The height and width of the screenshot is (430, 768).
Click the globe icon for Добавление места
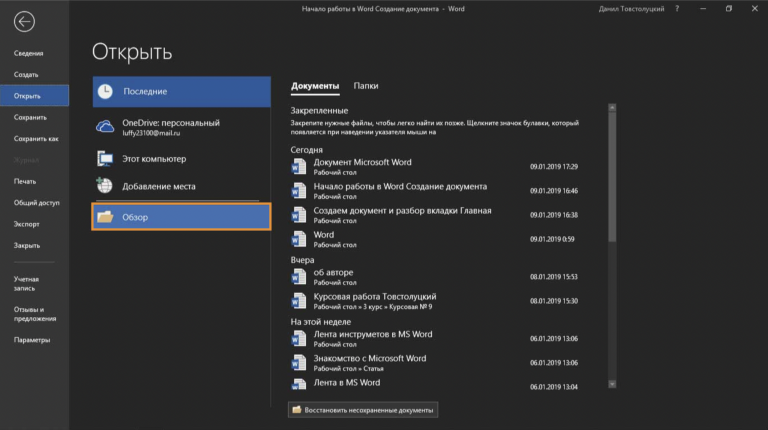(x=104, y=186)
